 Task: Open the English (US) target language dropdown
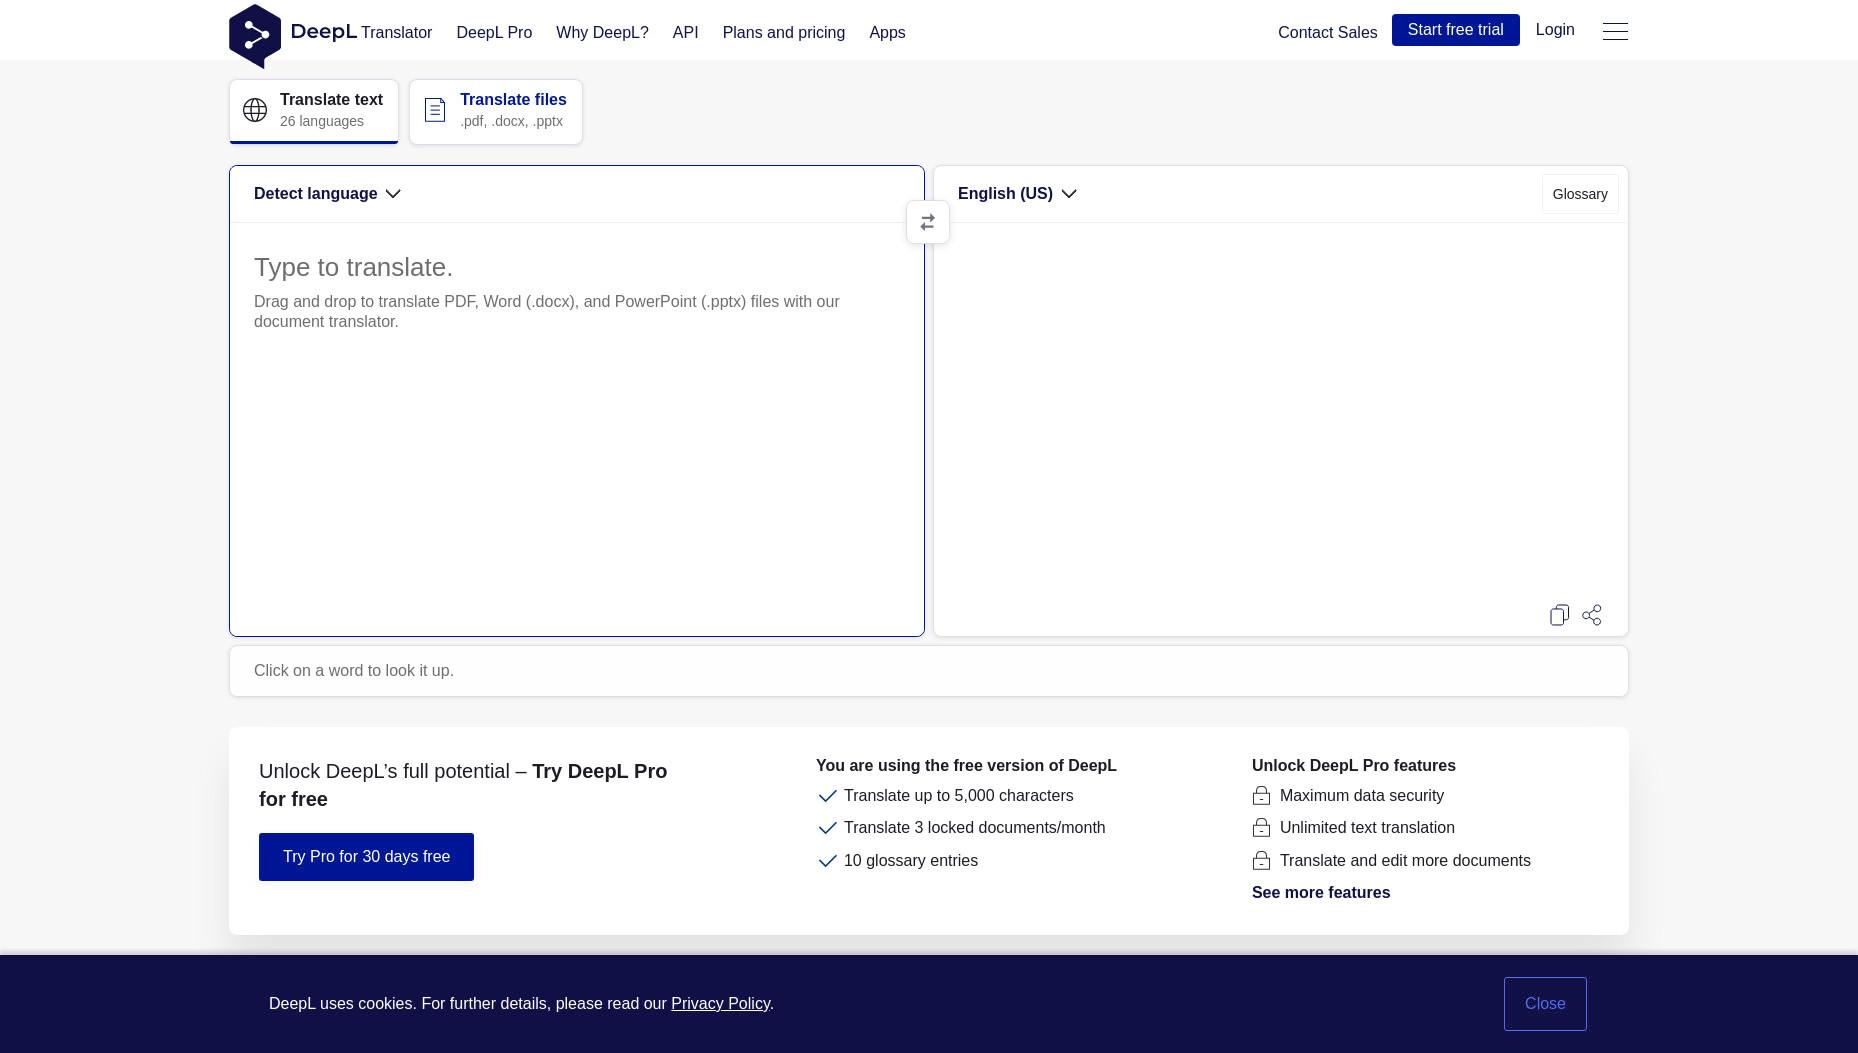pyautogui.click(x=1017, y=194)
